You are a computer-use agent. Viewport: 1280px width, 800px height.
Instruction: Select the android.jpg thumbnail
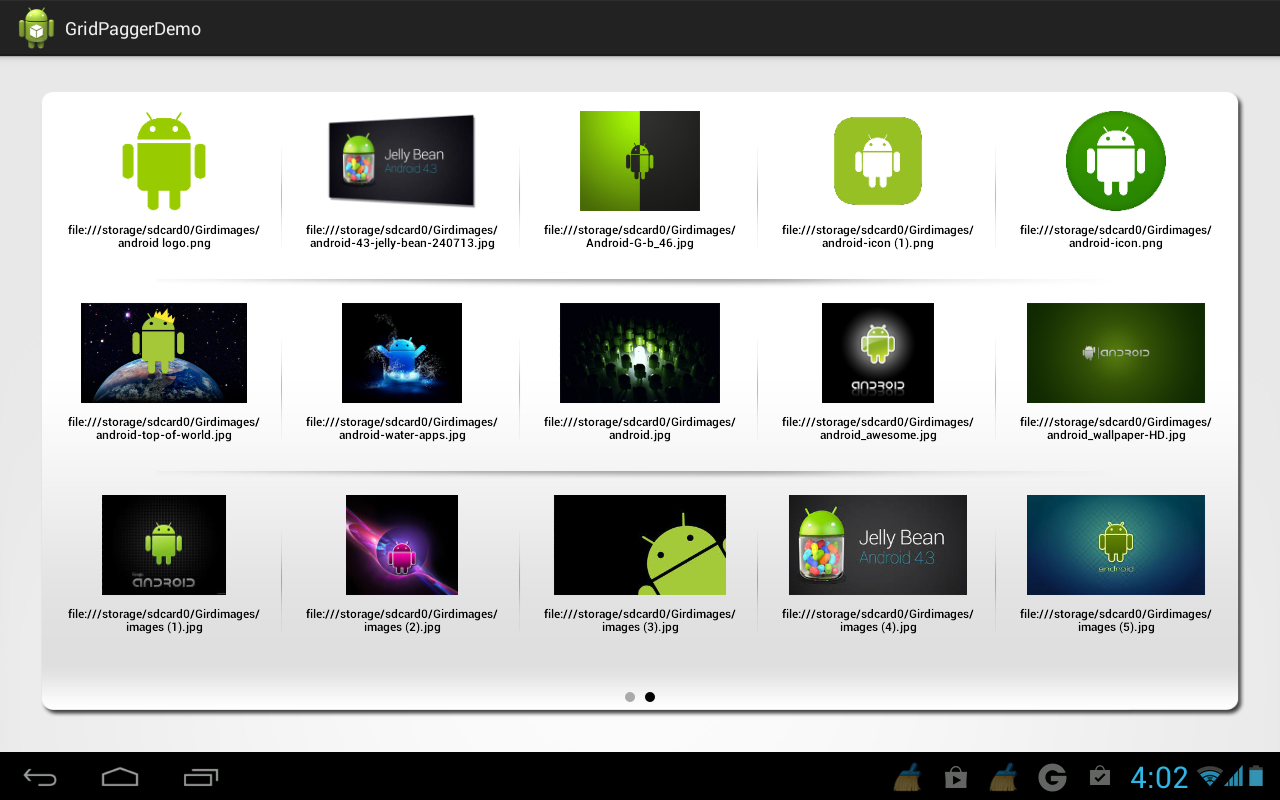[640, 353]
